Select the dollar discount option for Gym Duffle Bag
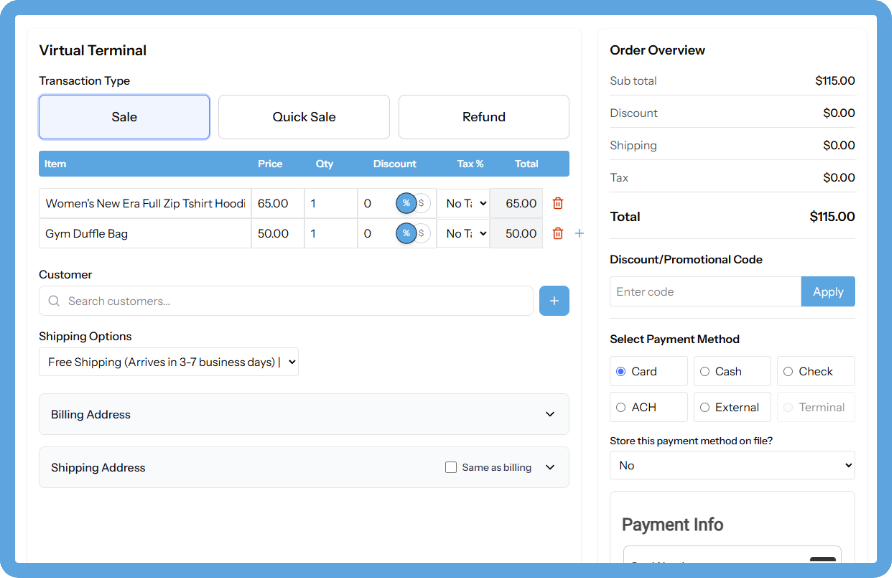This screenshot has width=892, height=578. [421, 233]
